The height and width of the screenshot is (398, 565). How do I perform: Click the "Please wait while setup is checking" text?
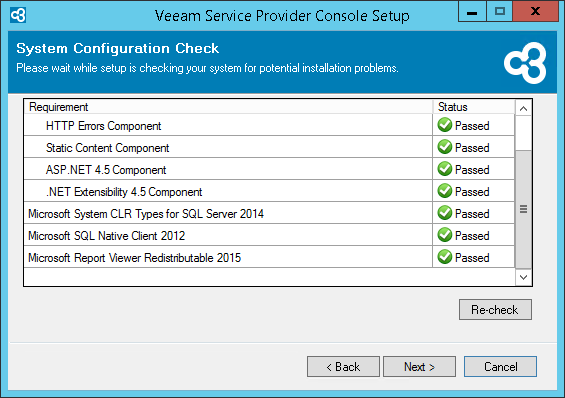coord(207,68)
